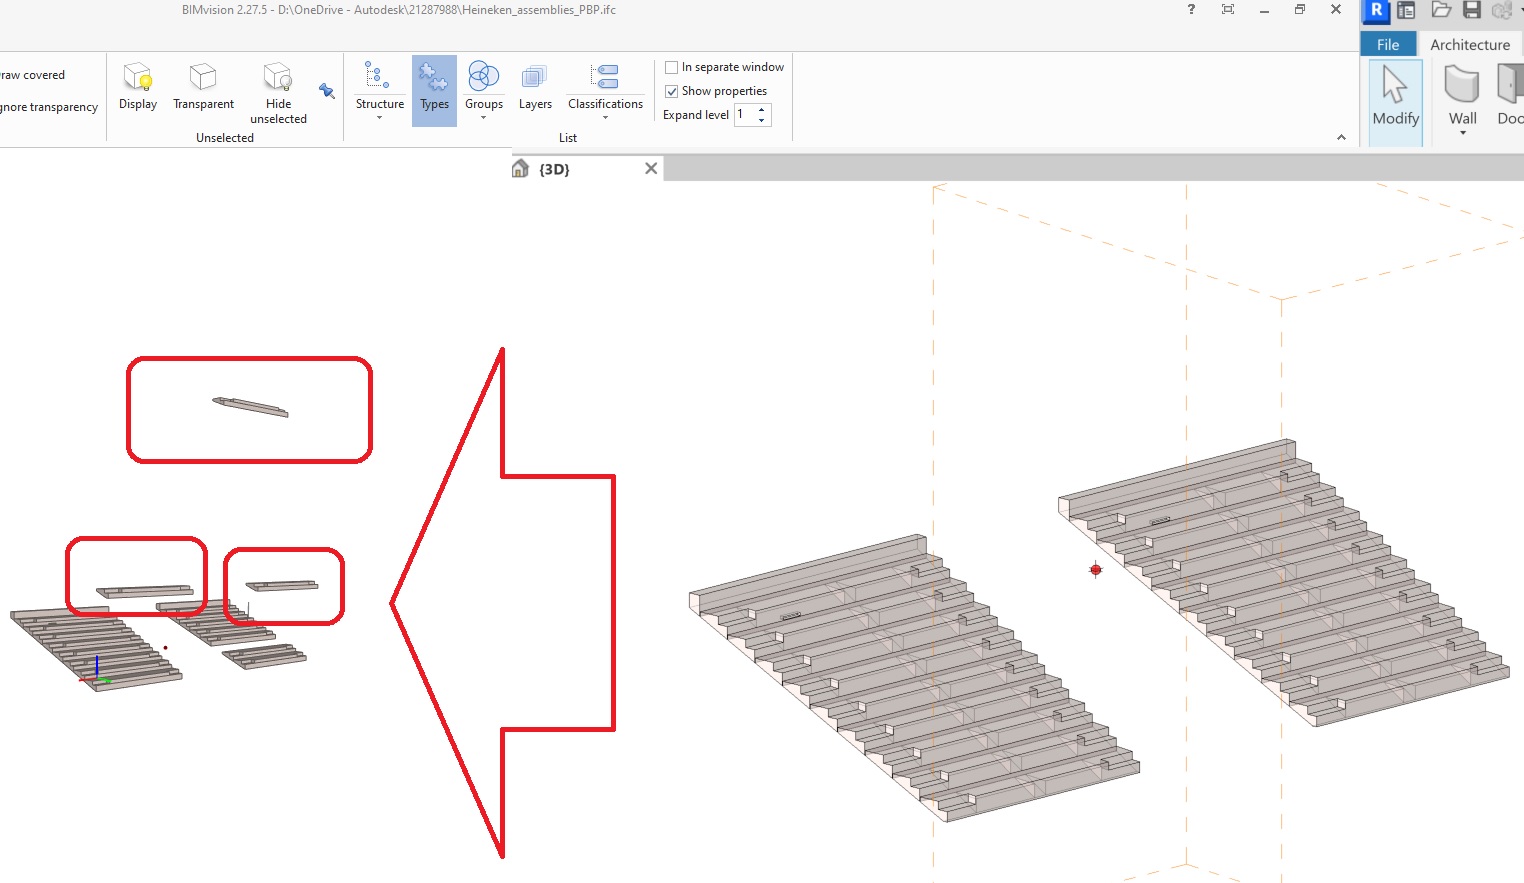Click the Modify button
Viewport: 1524px width, 883px height.
[1395, 101]
